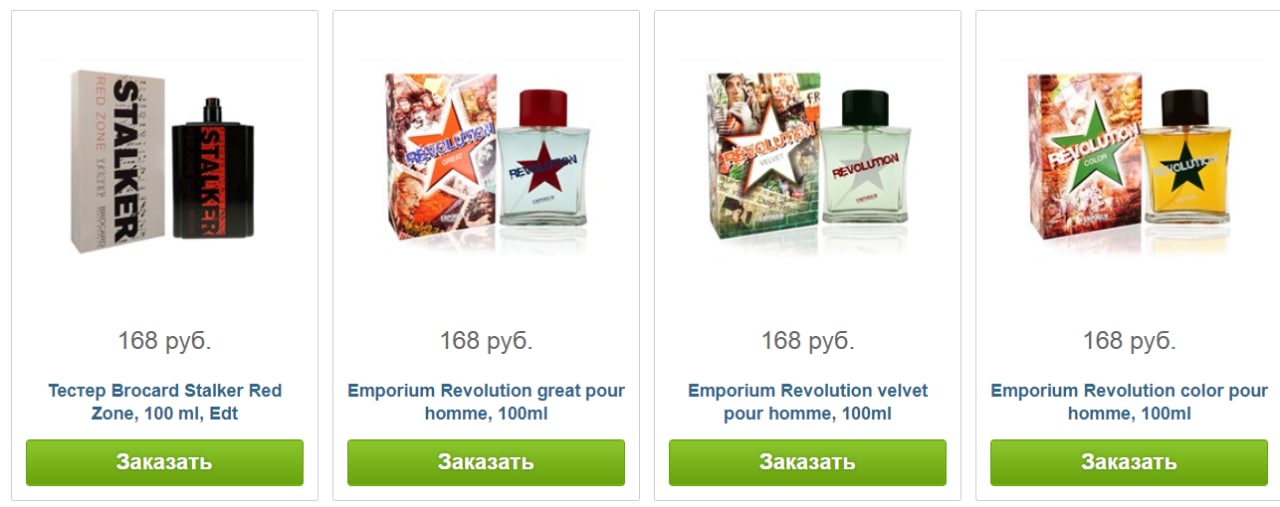Click Заказать under Revolution velvet pour homme

tap(807, 462)
